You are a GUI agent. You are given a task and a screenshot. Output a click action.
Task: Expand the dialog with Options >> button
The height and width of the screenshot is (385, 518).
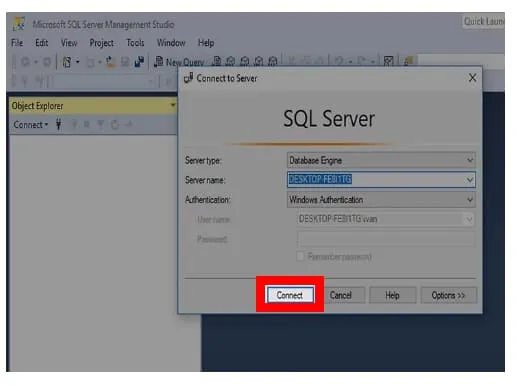coord(448,295)
